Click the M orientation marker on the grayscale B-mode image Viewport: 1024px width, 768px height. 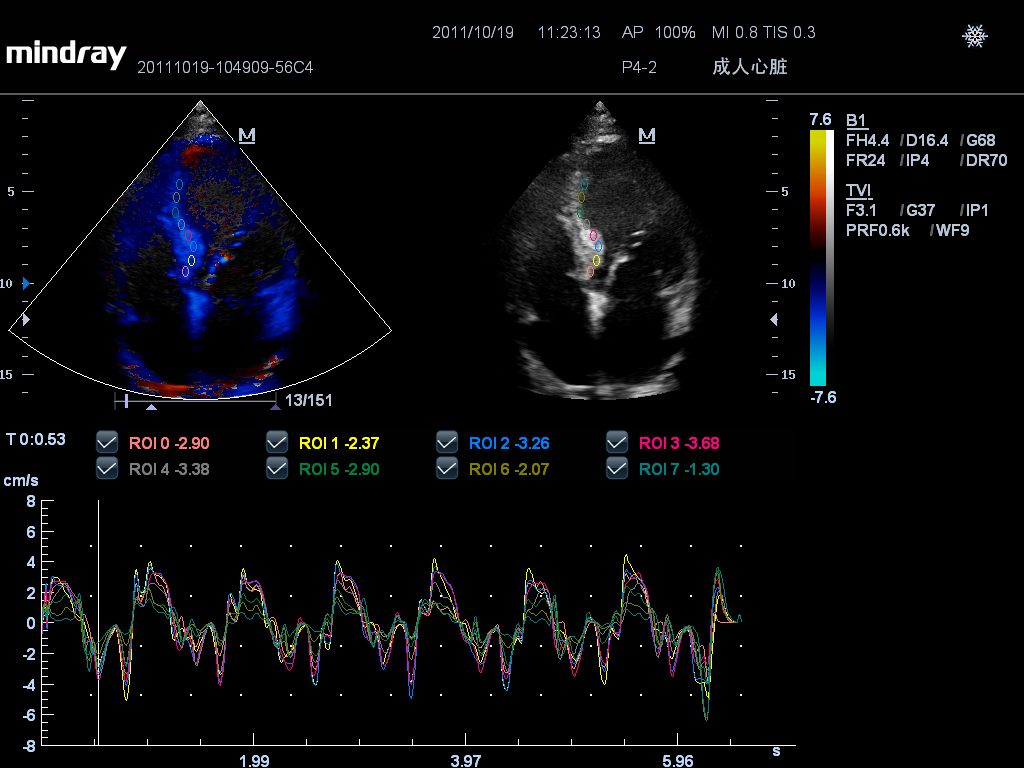(647, 135)
